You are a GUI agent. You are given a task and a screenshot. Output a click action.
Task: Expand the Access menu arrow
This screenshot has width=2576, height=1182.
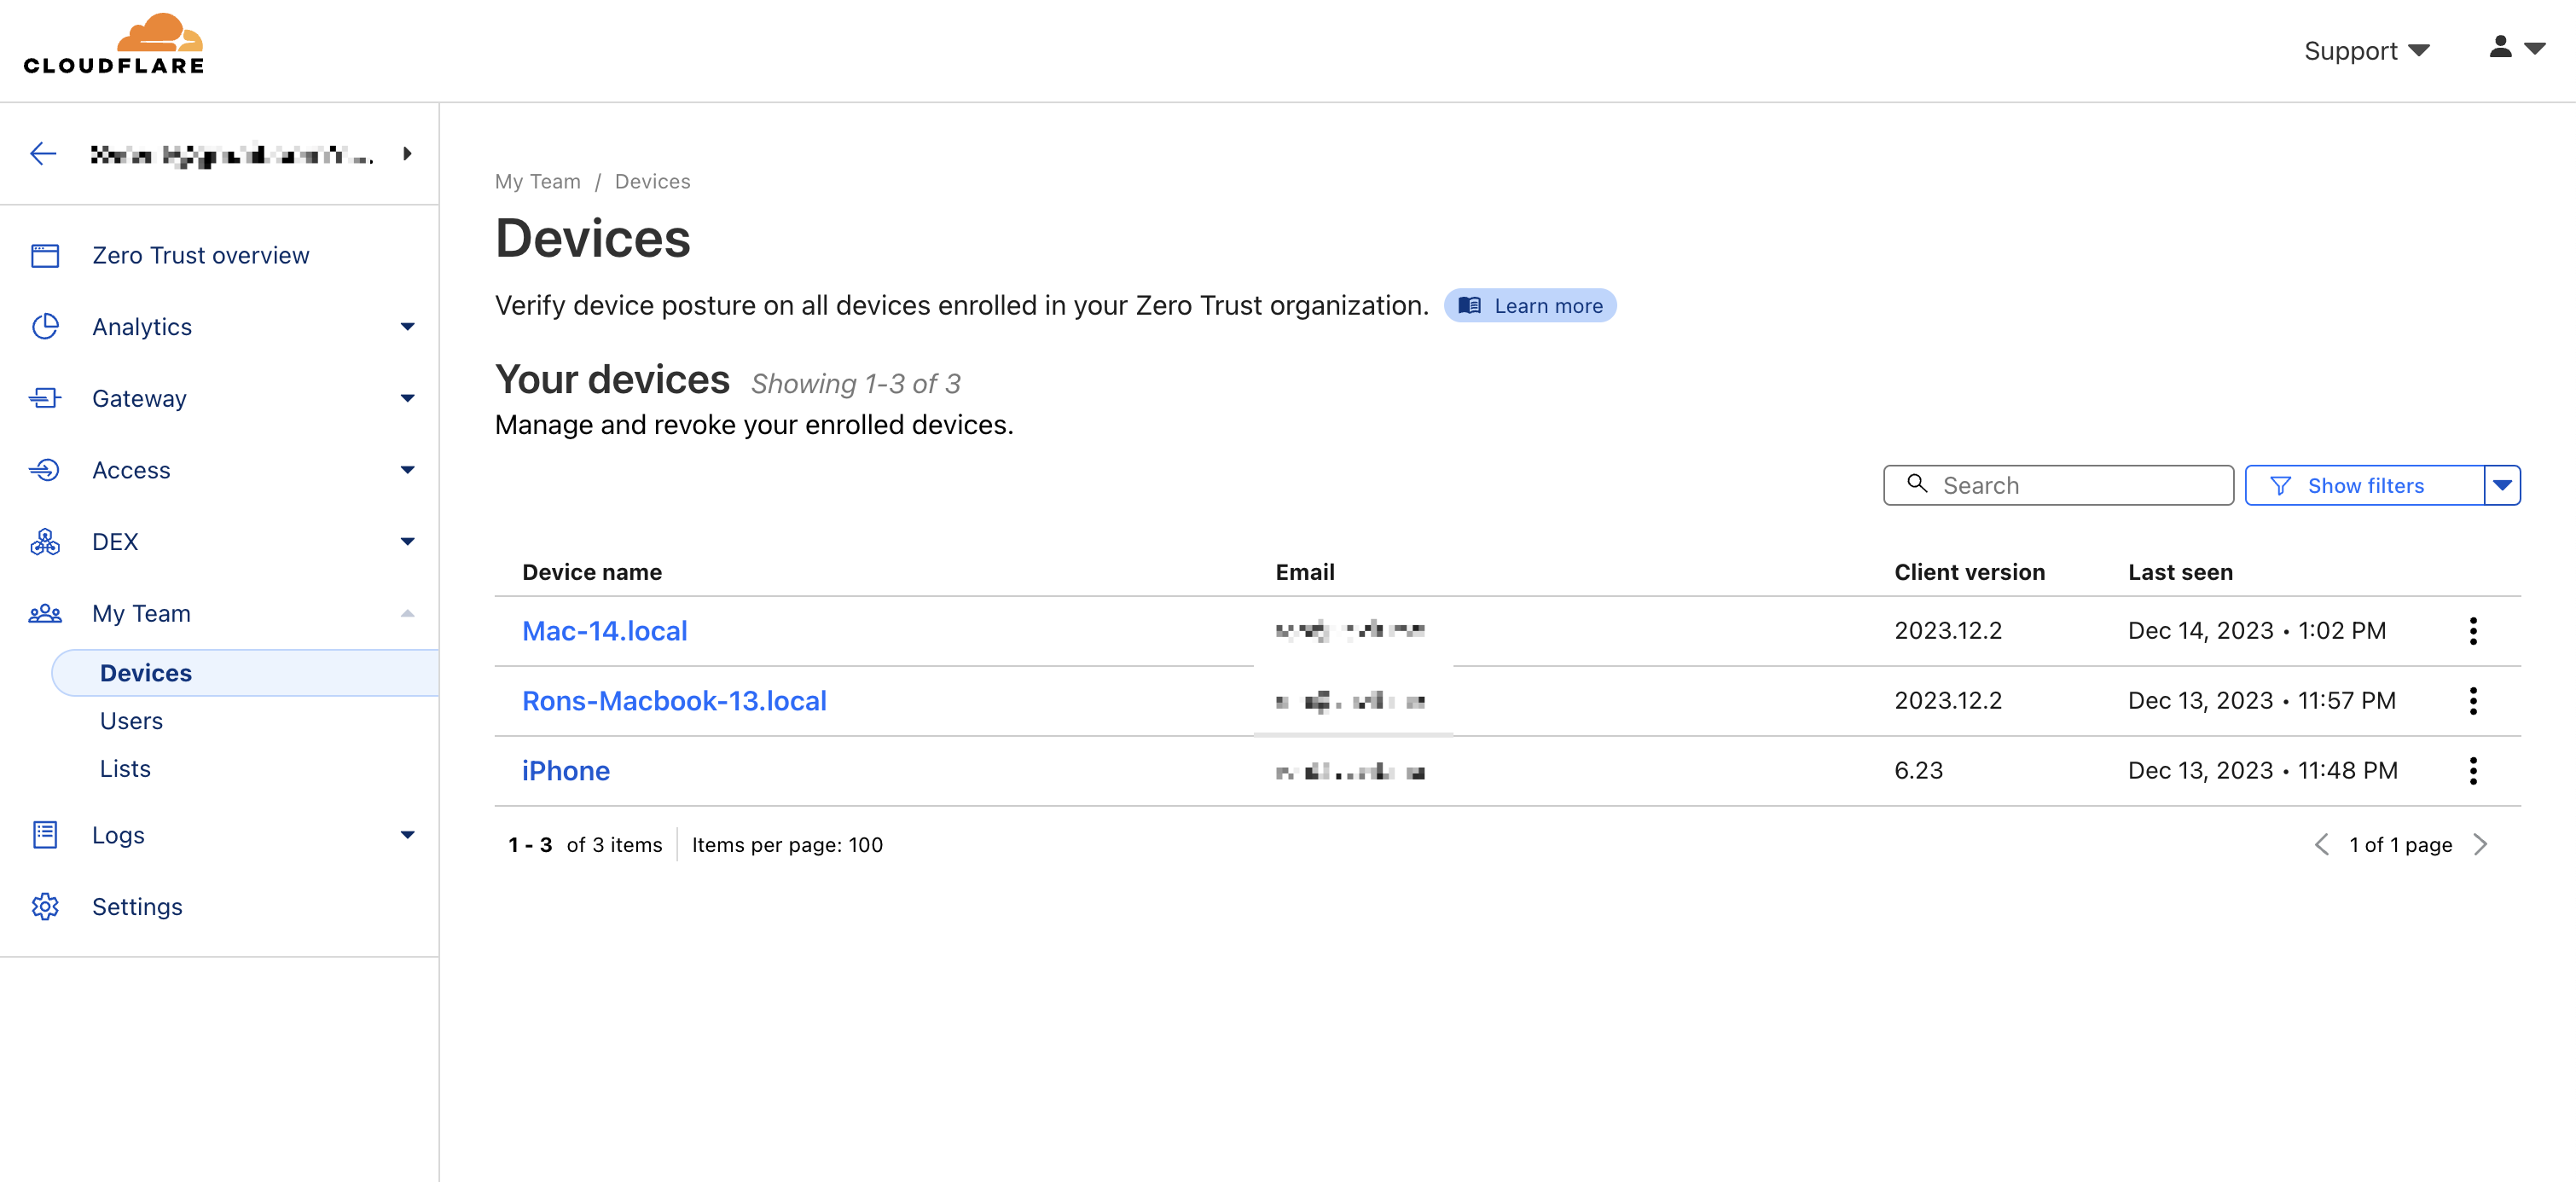click(407, 470)
